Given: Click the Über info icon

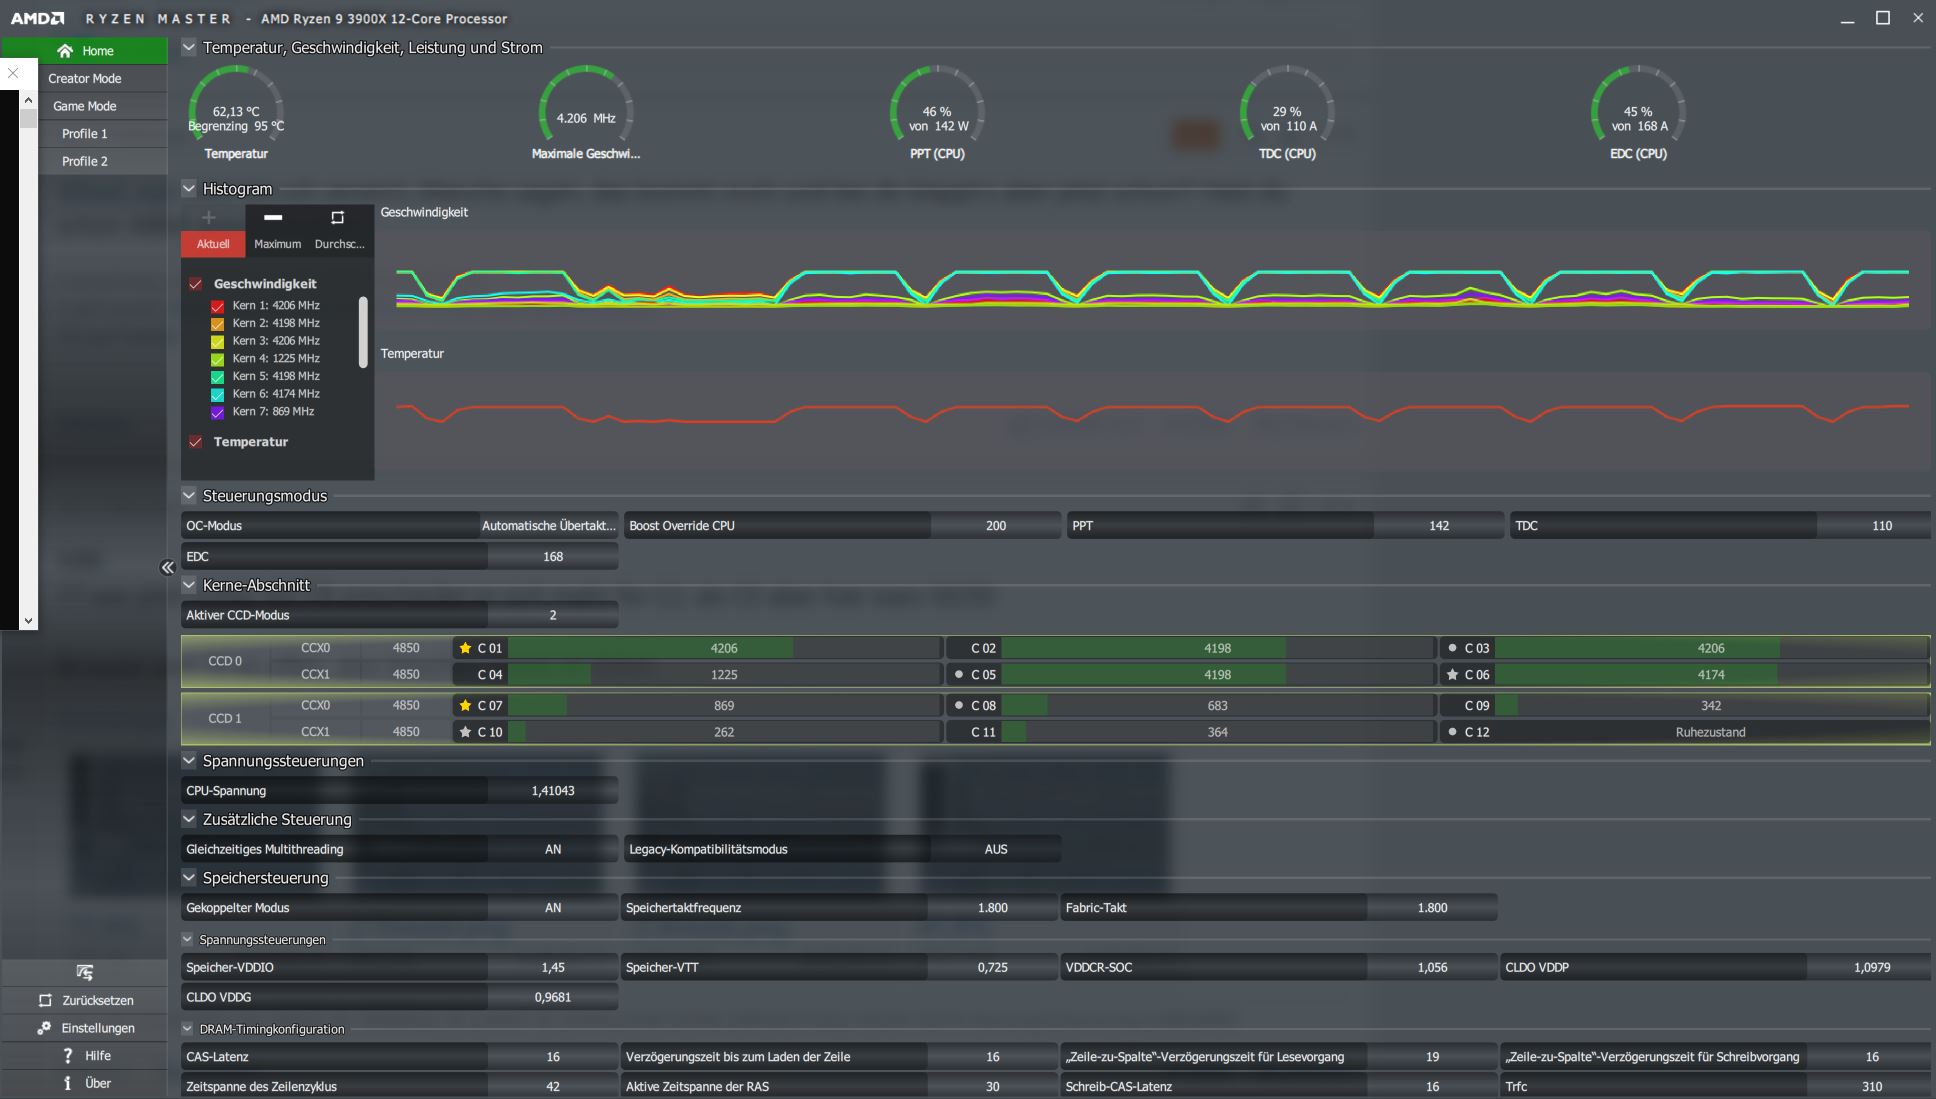Looking at the screenshot, I should coord(67,1083).
